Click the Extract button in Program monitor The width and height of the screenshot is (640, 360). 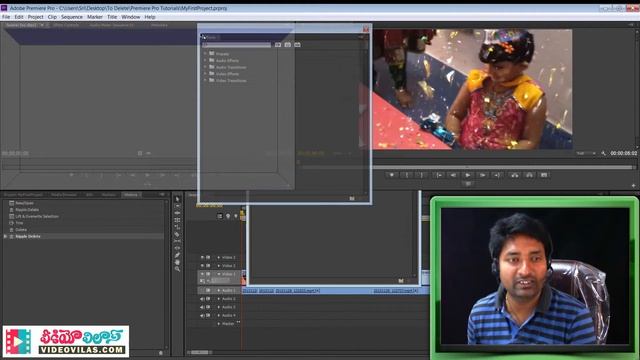(x=529, y=175)
